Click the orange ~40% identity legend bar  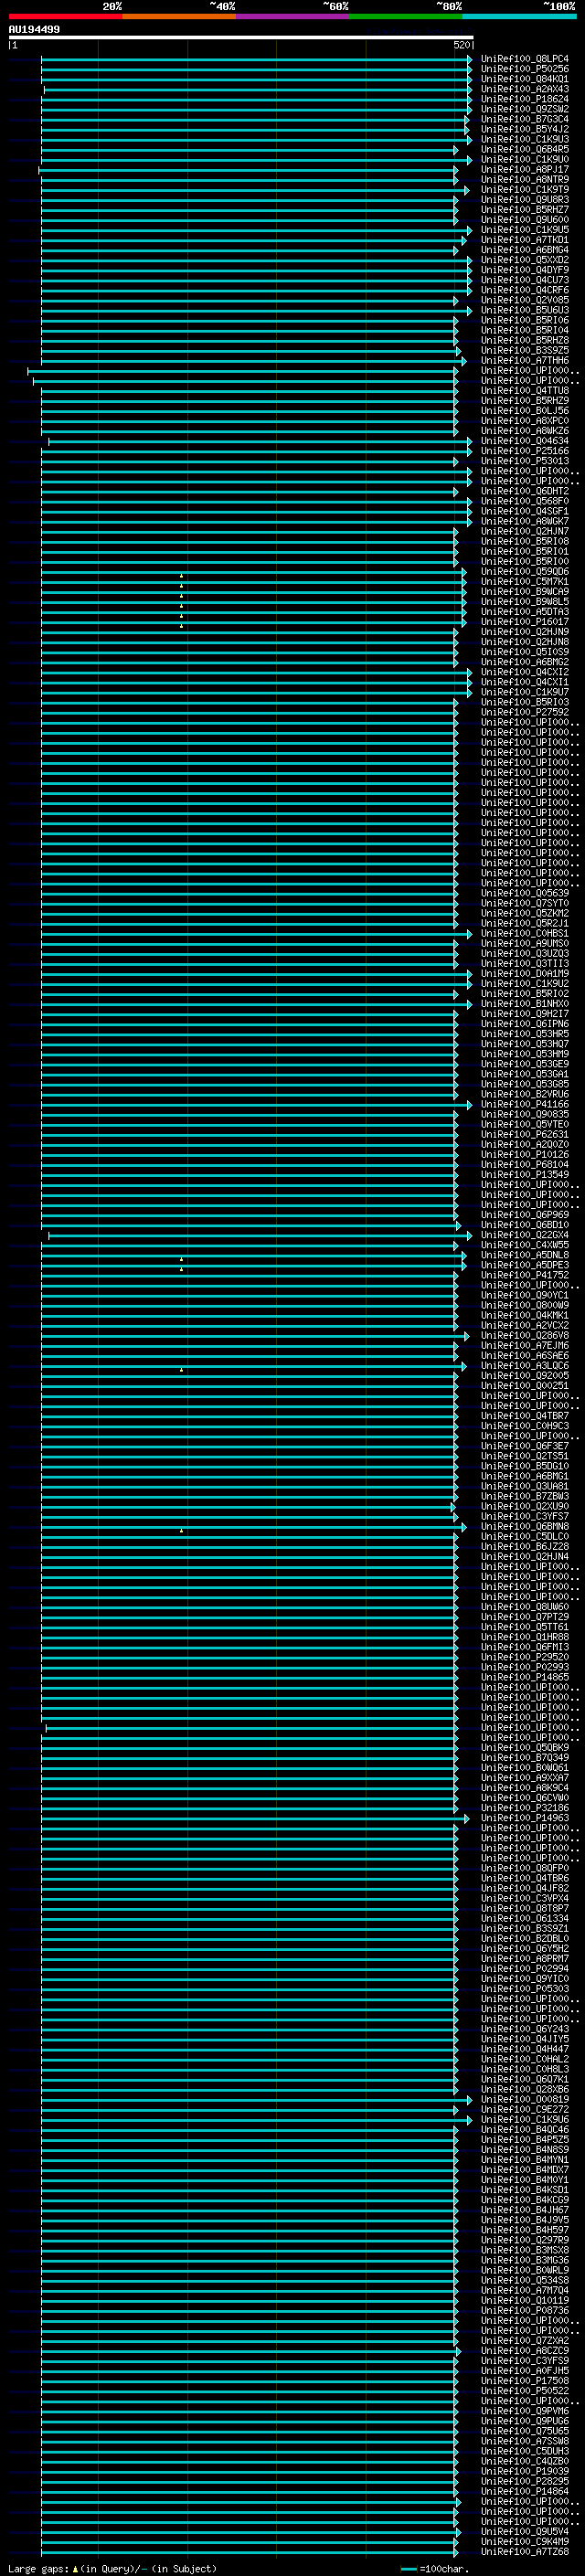click(x=179, y=16)
